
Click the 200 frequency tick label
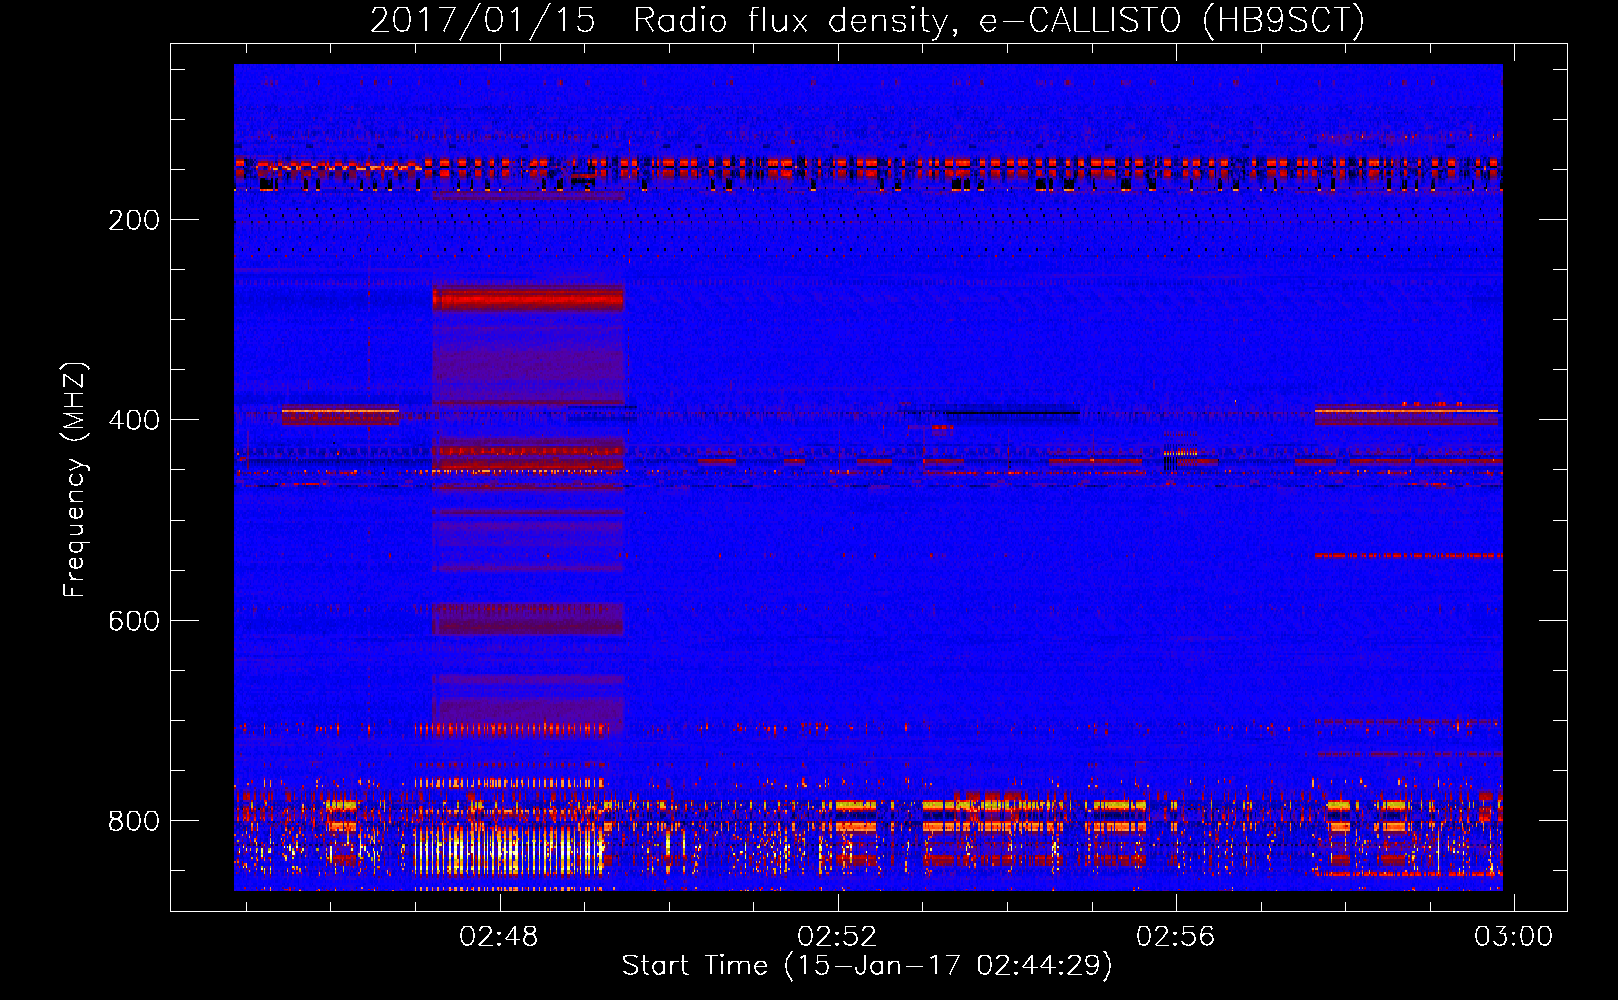[134, 221]
